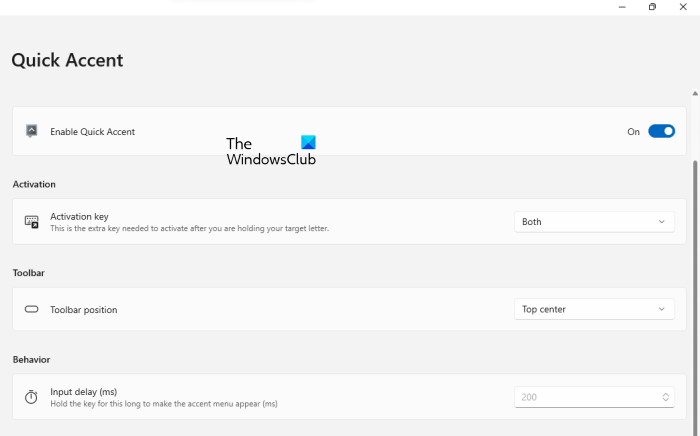The width and height of the screenshot is (700, 436).
Task: Turn off the Enable Quick Accent toggle
Action: [x=661, y=131]
